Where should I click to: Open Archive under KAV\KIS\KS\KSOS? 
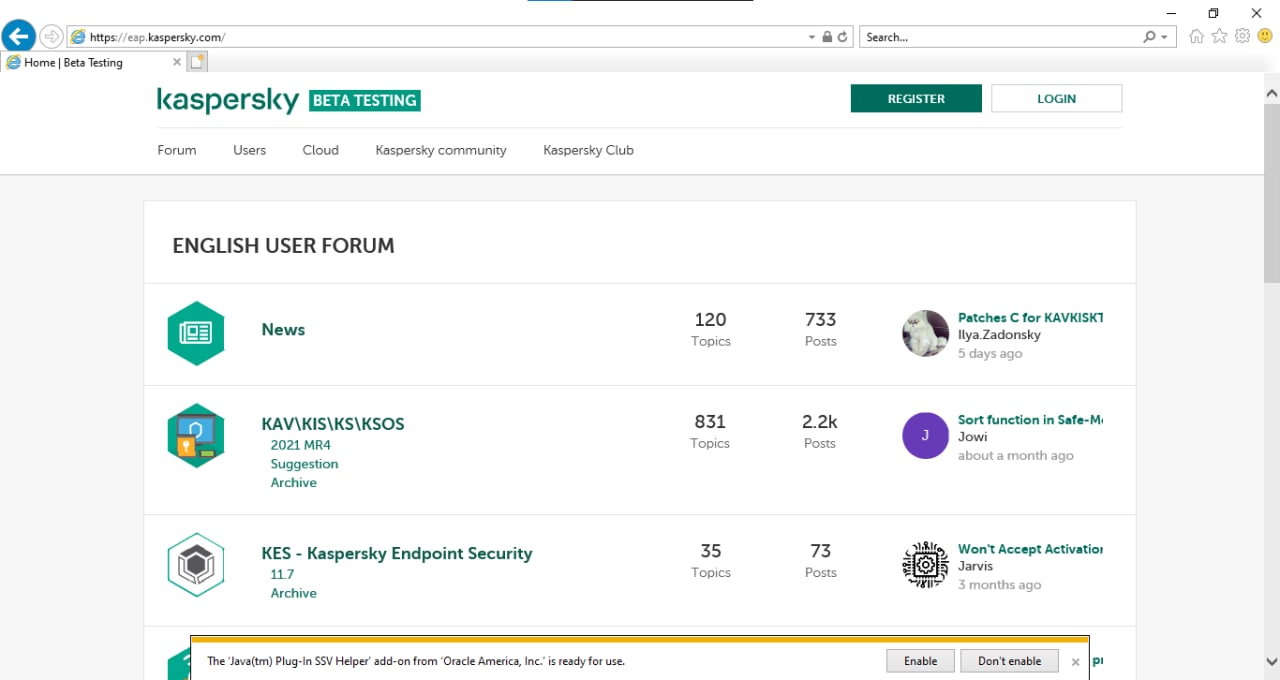click(x=294, y=482)
